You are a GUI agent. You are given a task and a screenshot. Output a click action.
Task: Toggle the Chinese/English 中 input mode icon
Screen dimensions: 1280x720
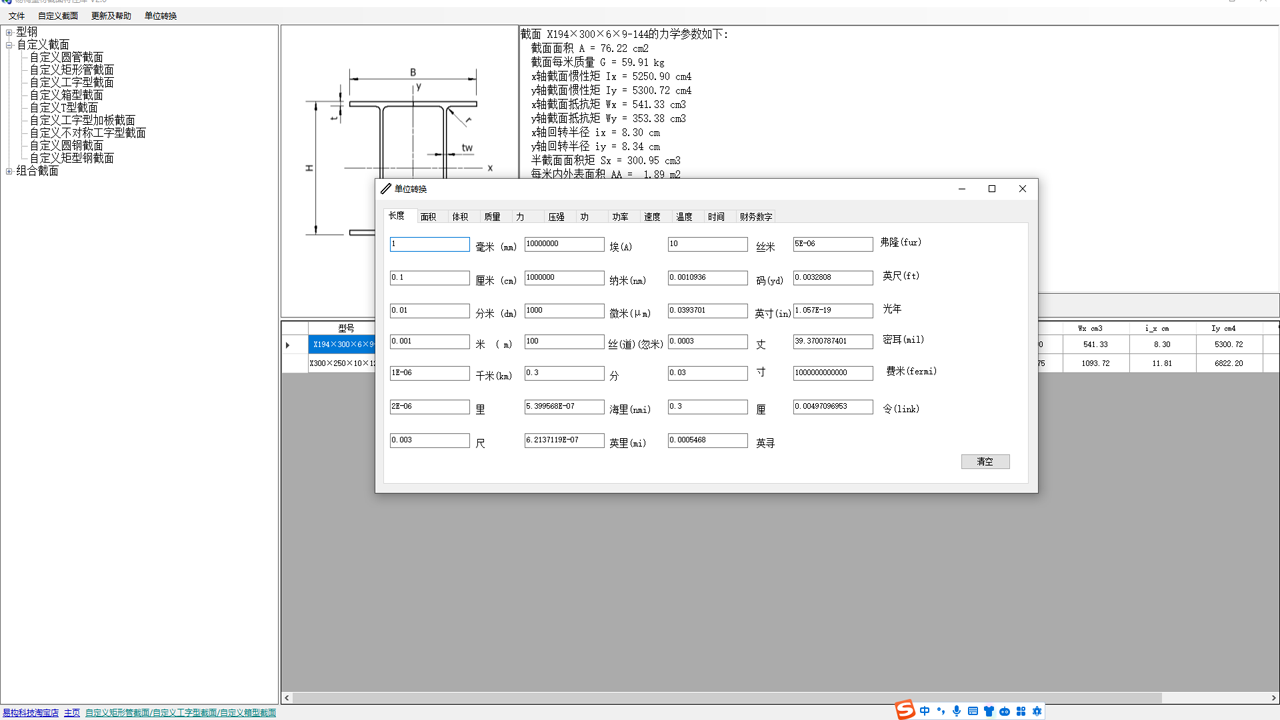925,711
